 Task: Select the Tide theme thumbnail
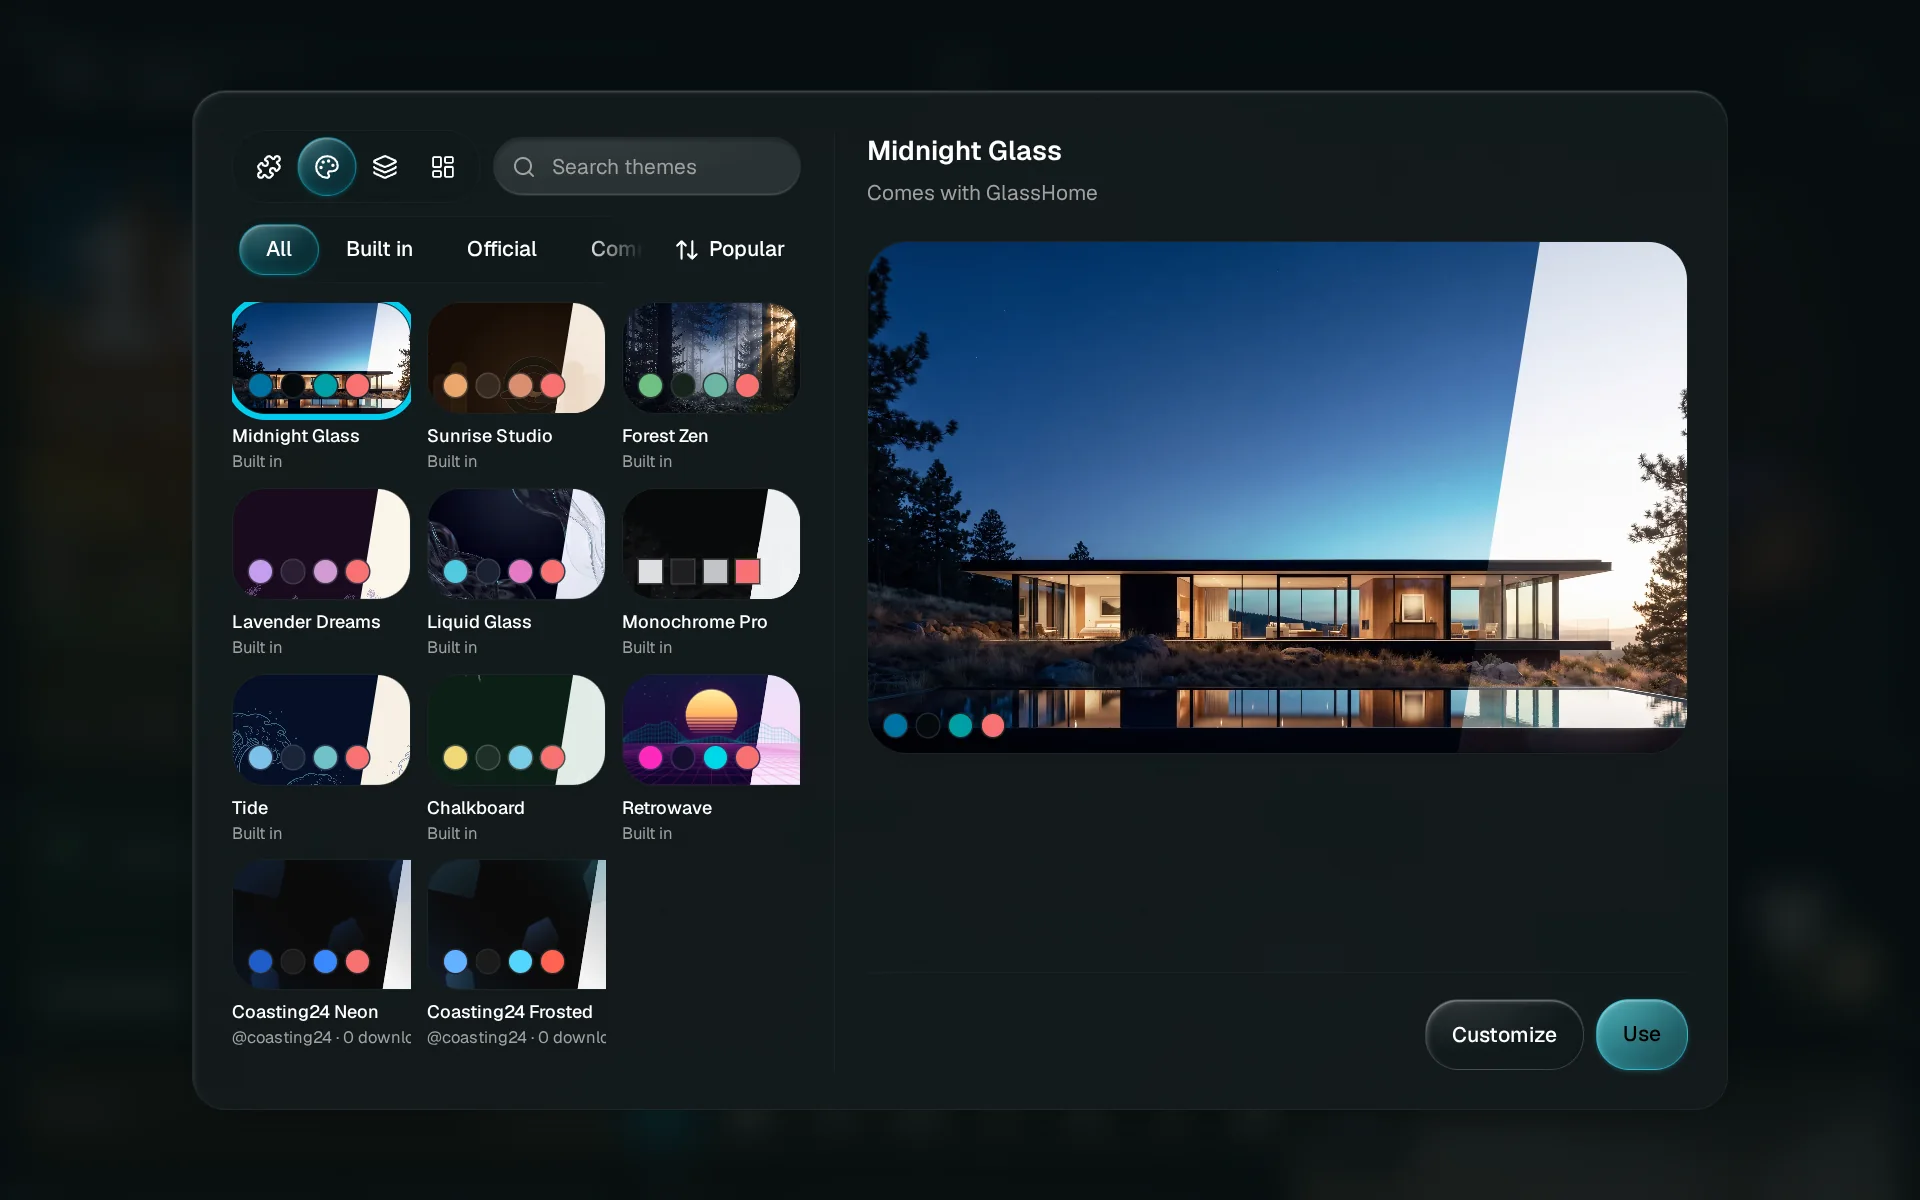[321, 730]
